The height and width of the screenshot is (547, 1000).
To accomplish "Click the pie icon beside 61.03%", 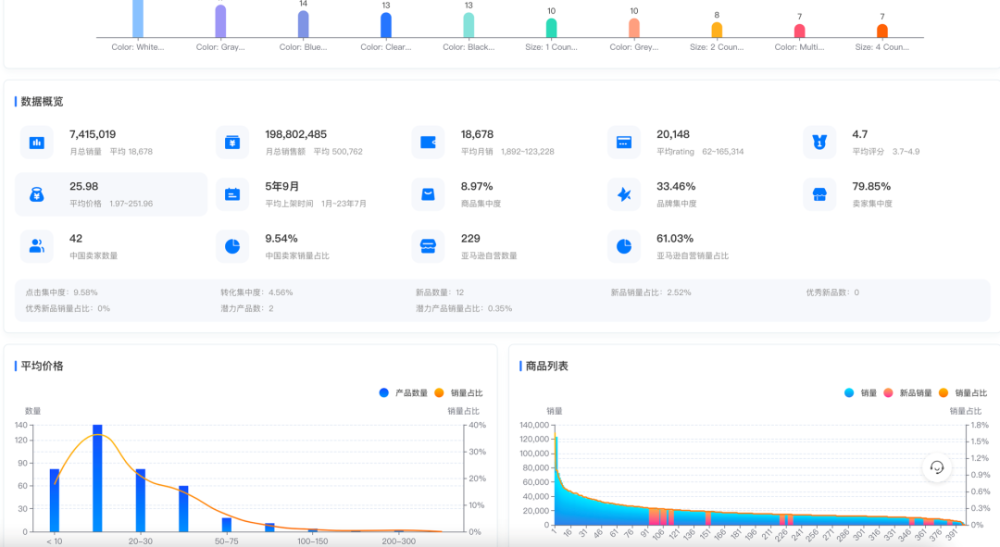I will 624,246.
